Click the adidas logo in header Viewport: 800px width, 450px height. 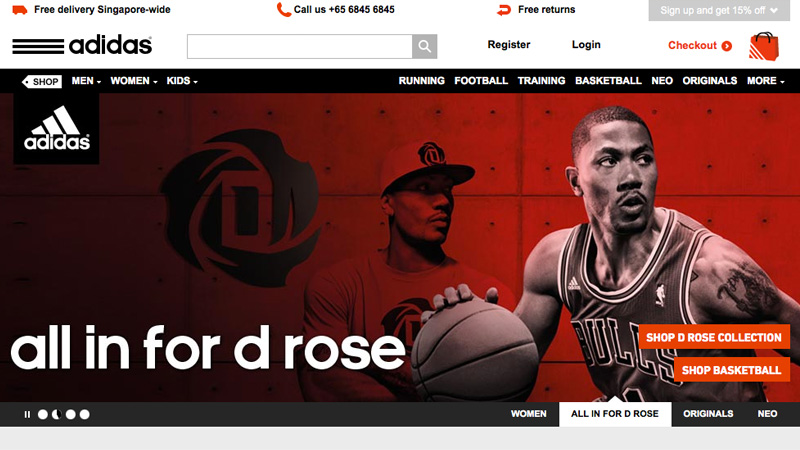coord(82,45)
